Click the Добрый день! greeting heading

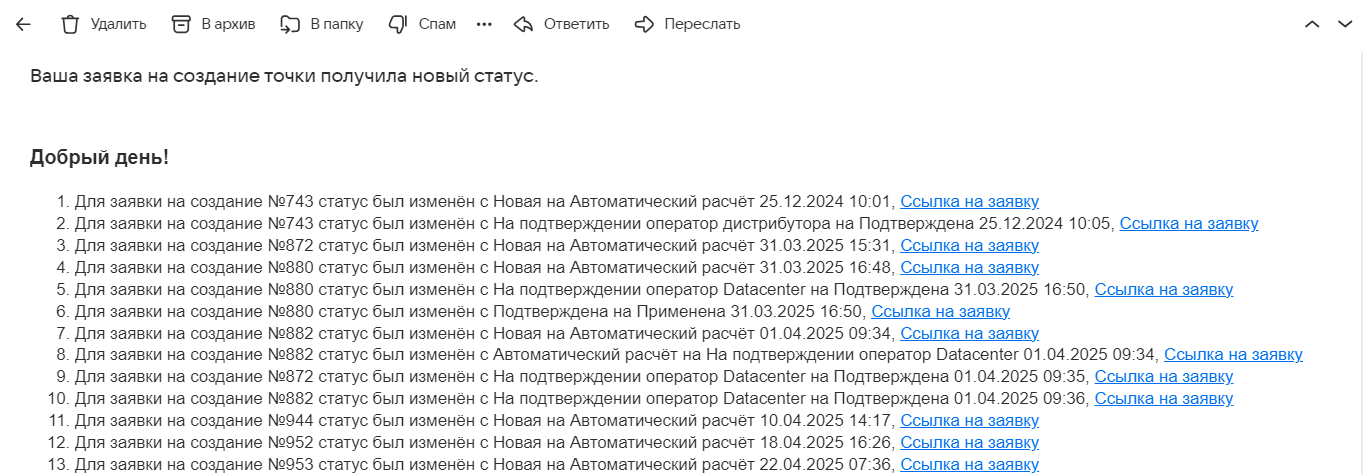pos(99,157)
